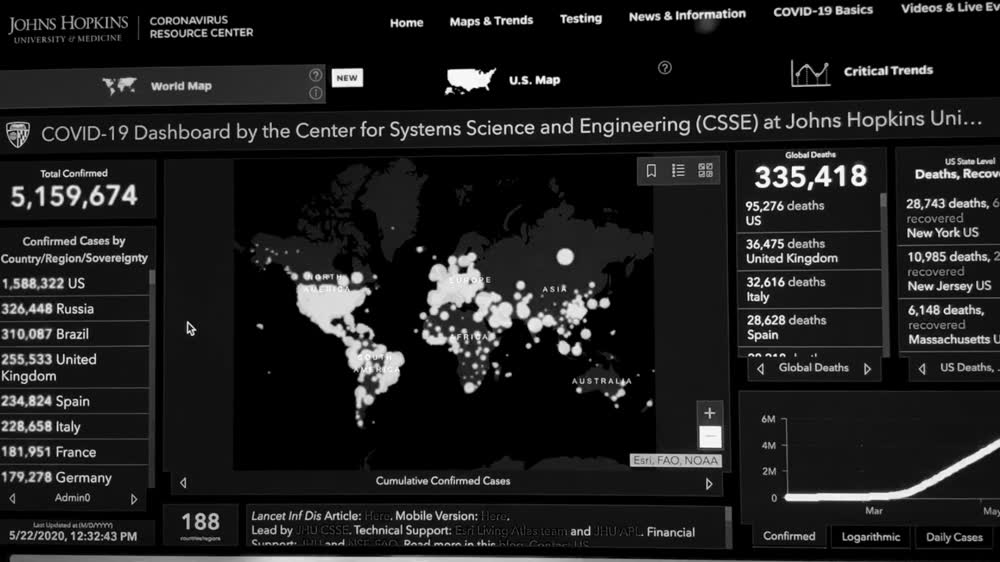
Task: Click the Esri, FAO, NOAA attribution
Action: click(675, 461)
